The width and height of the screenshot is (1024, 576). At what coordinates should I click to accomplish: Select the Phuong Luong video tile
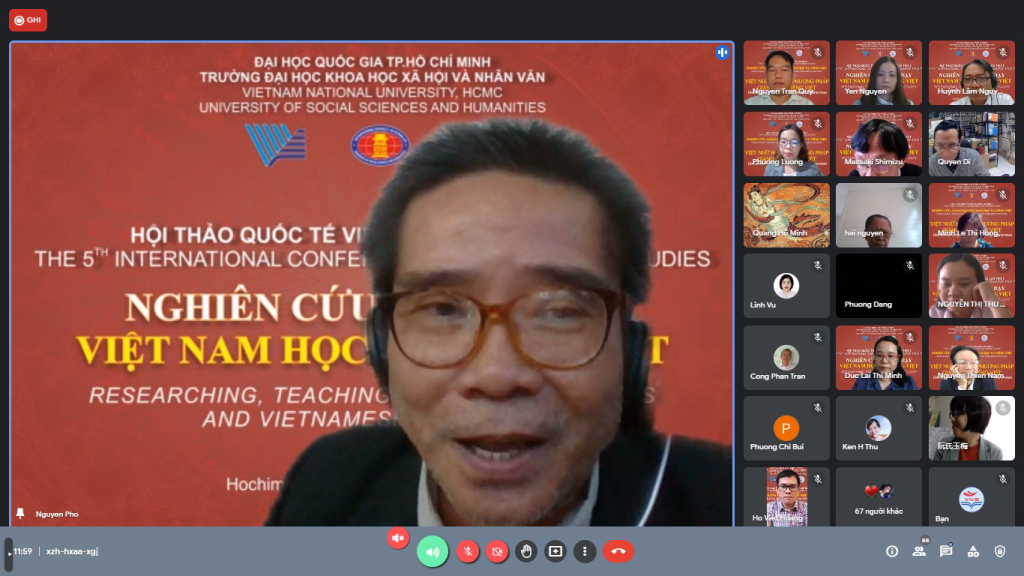coord(786,144)
